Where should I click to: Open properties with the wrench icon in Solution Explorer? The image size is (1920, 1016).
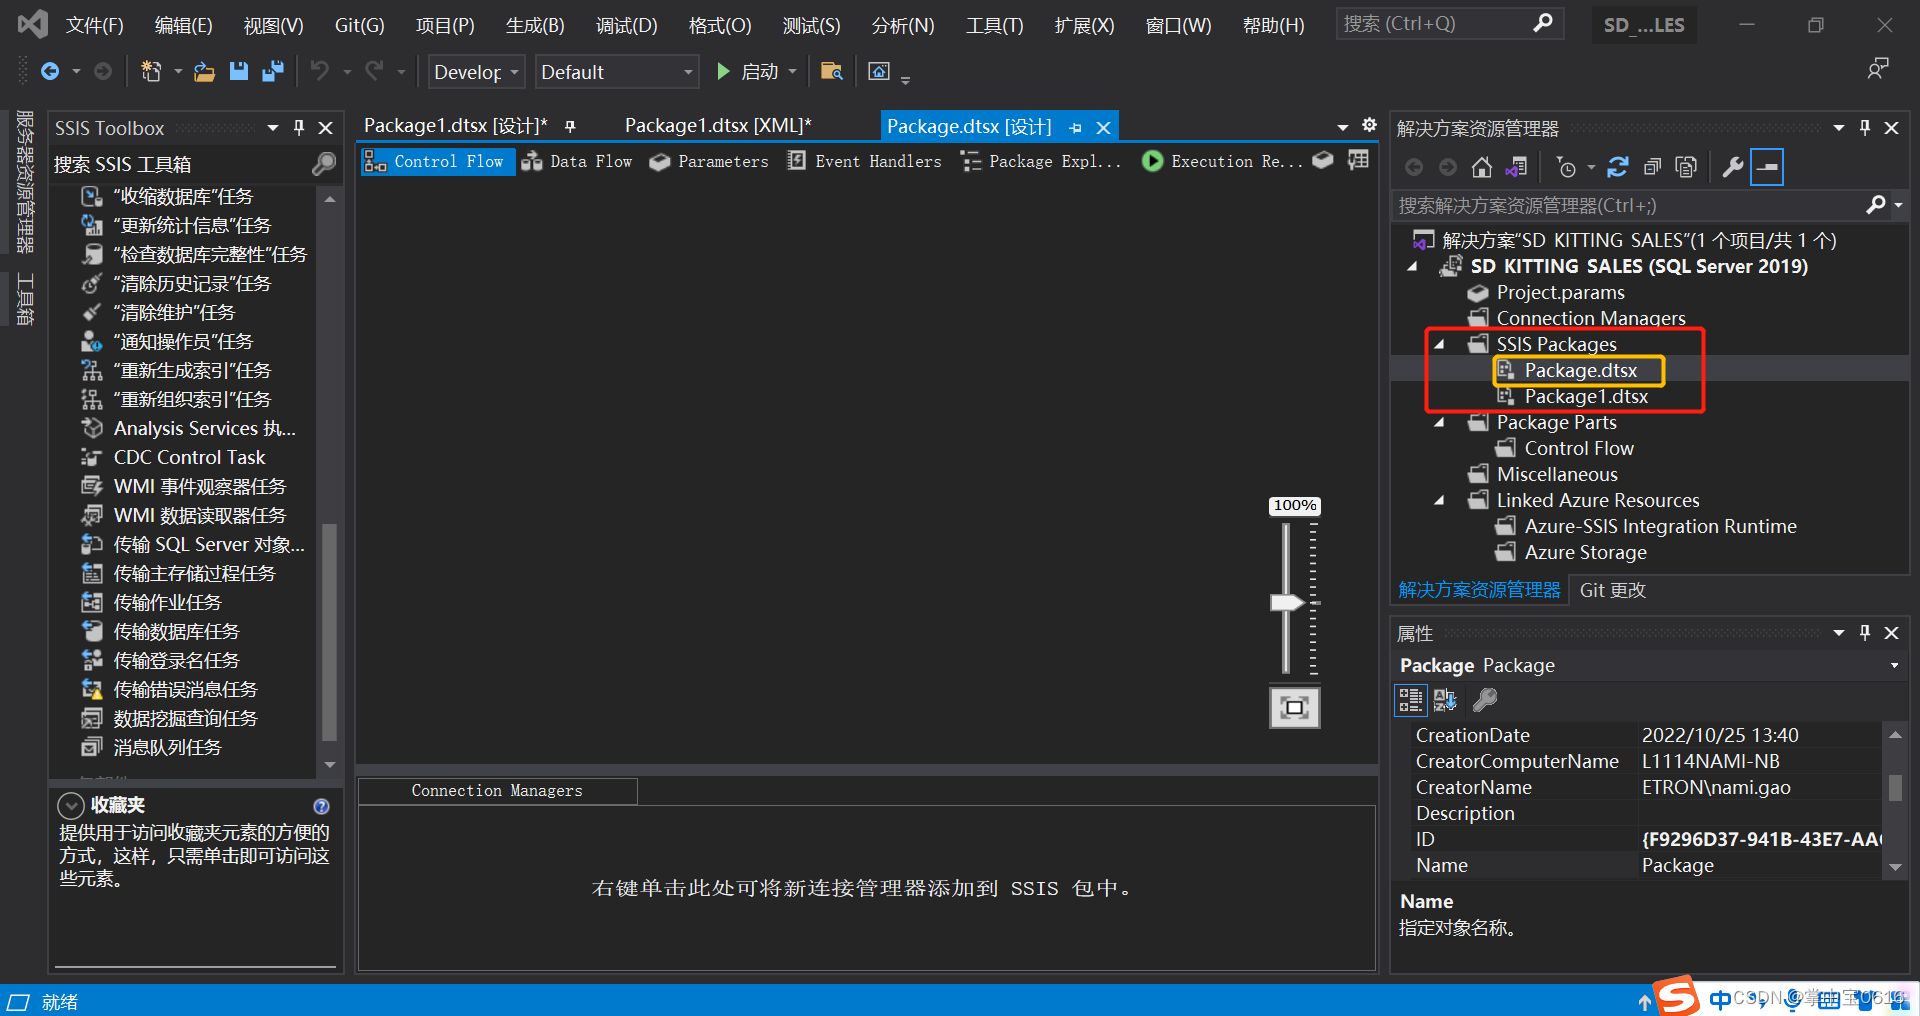pos(1733,167)
